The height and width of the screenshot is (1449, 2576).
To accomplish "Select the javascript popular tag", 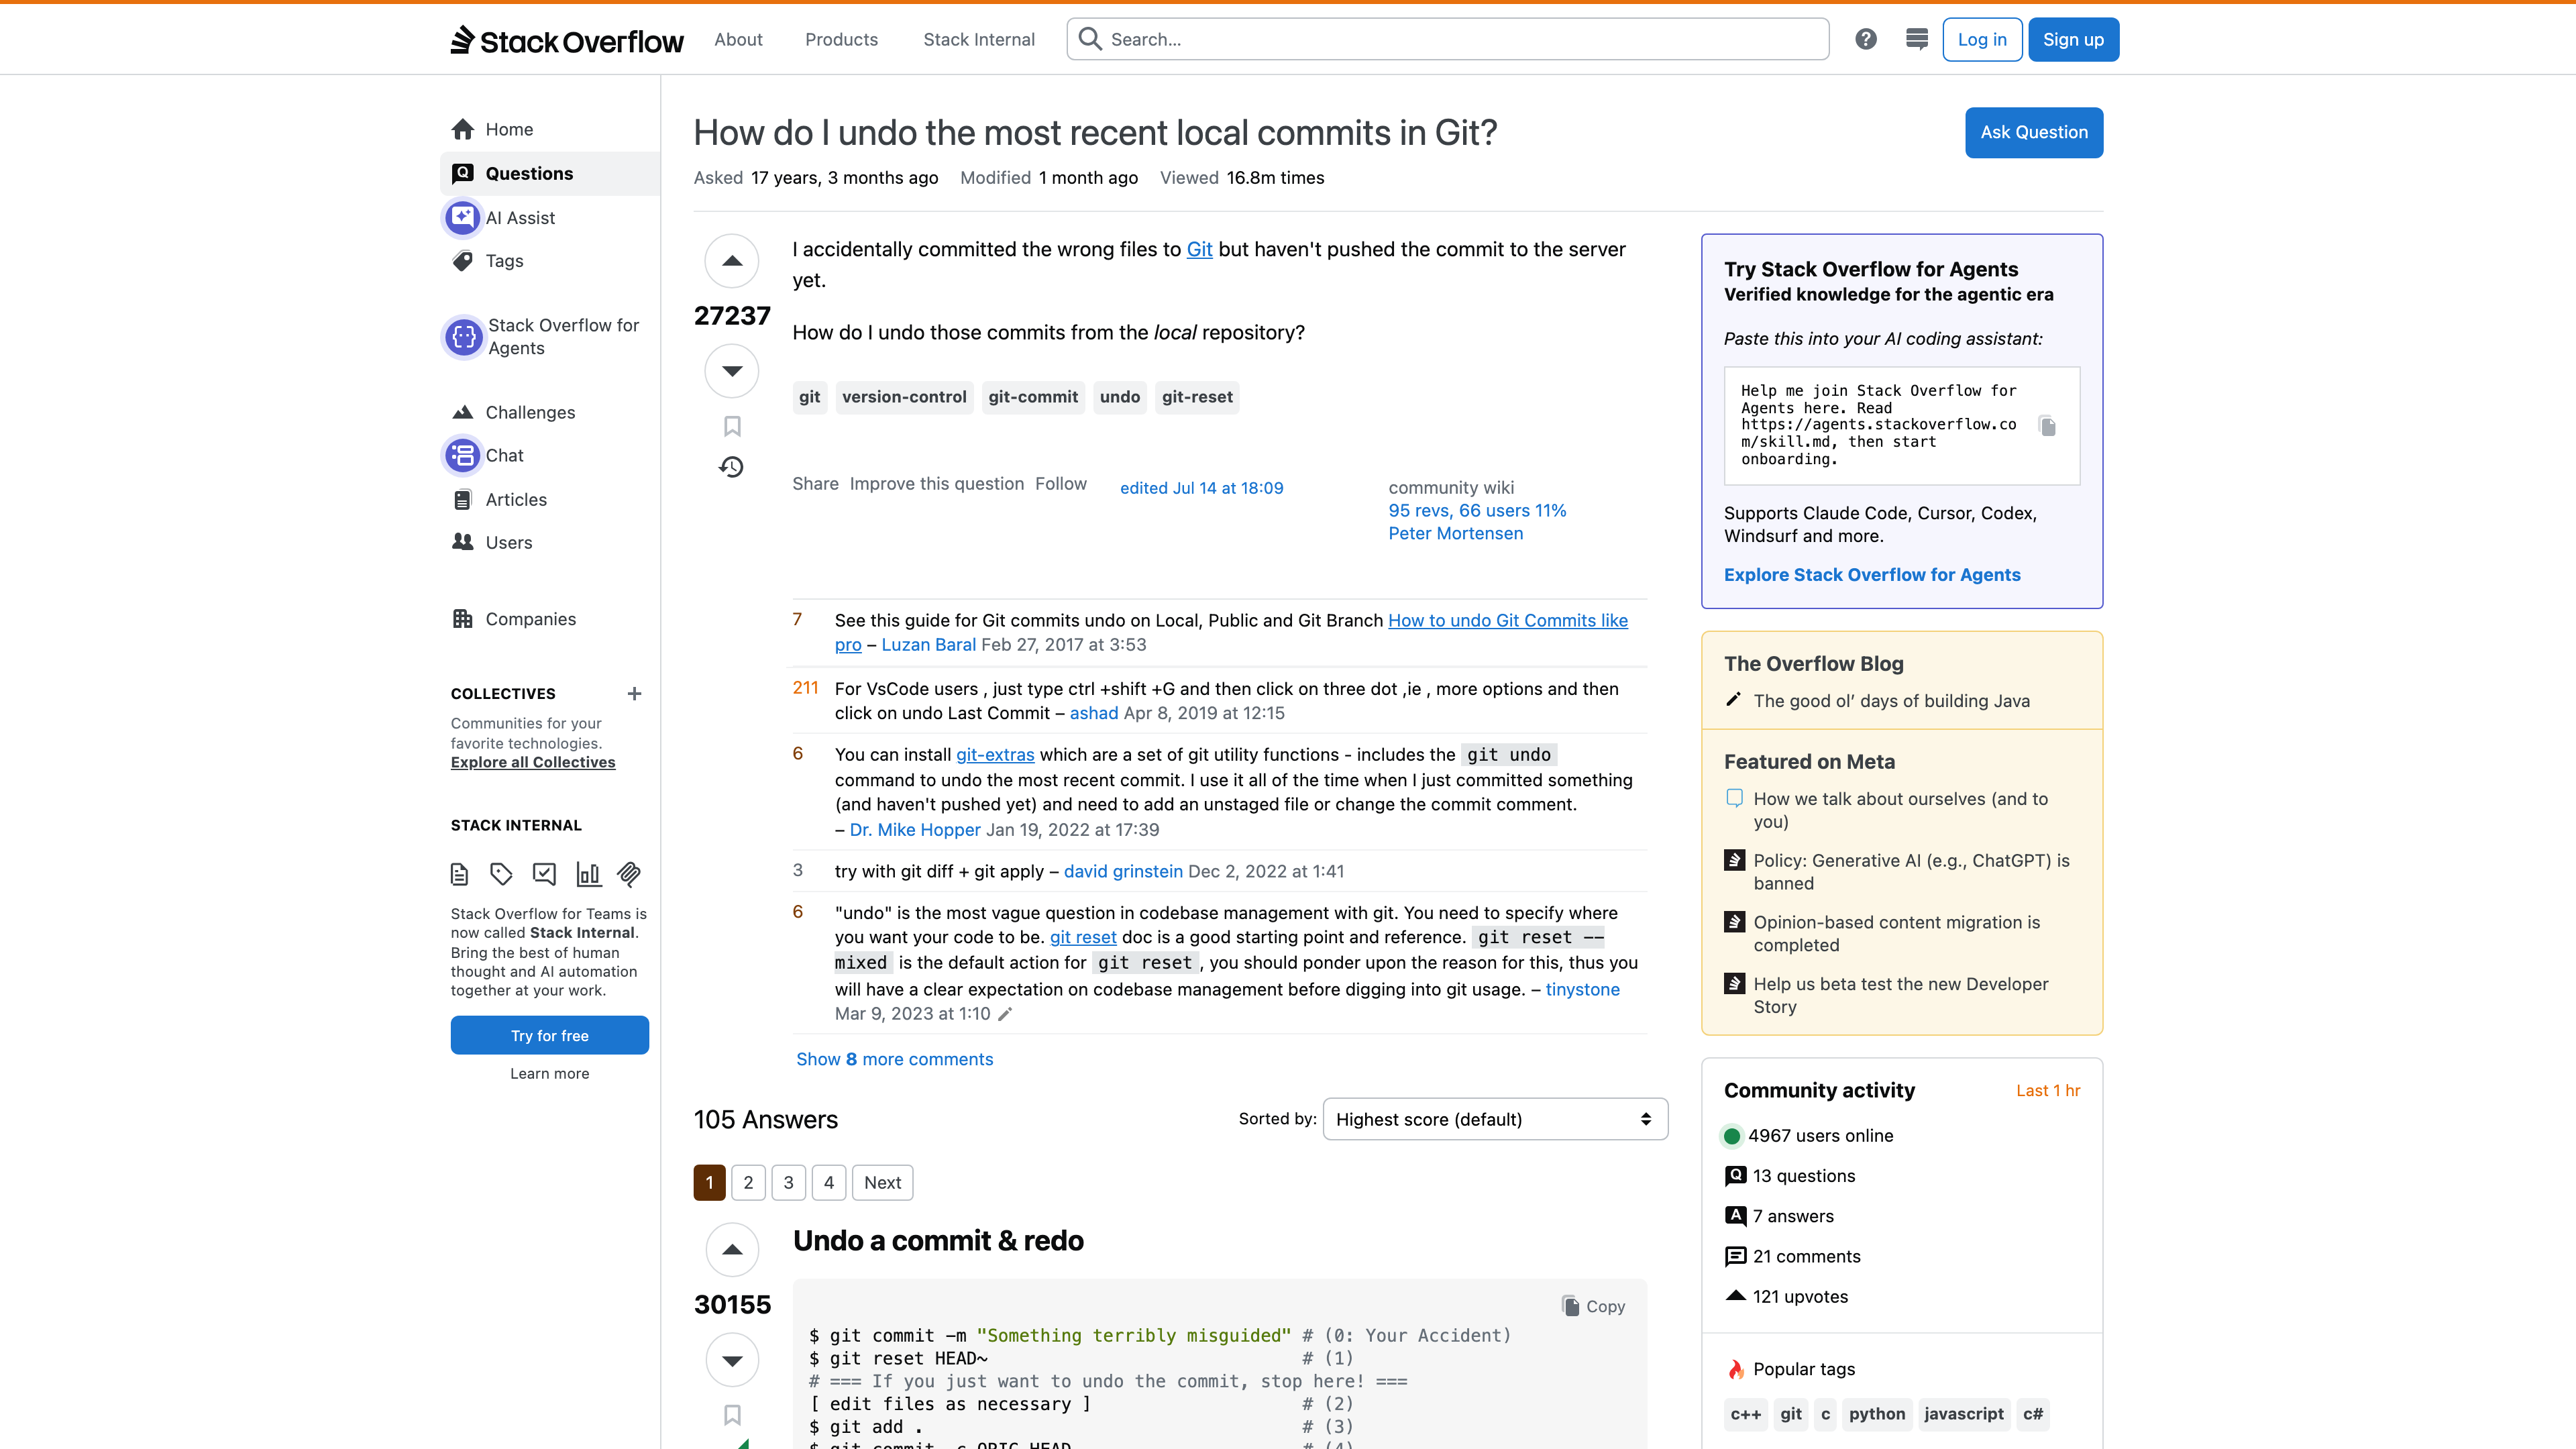I will [1963, 1414].
